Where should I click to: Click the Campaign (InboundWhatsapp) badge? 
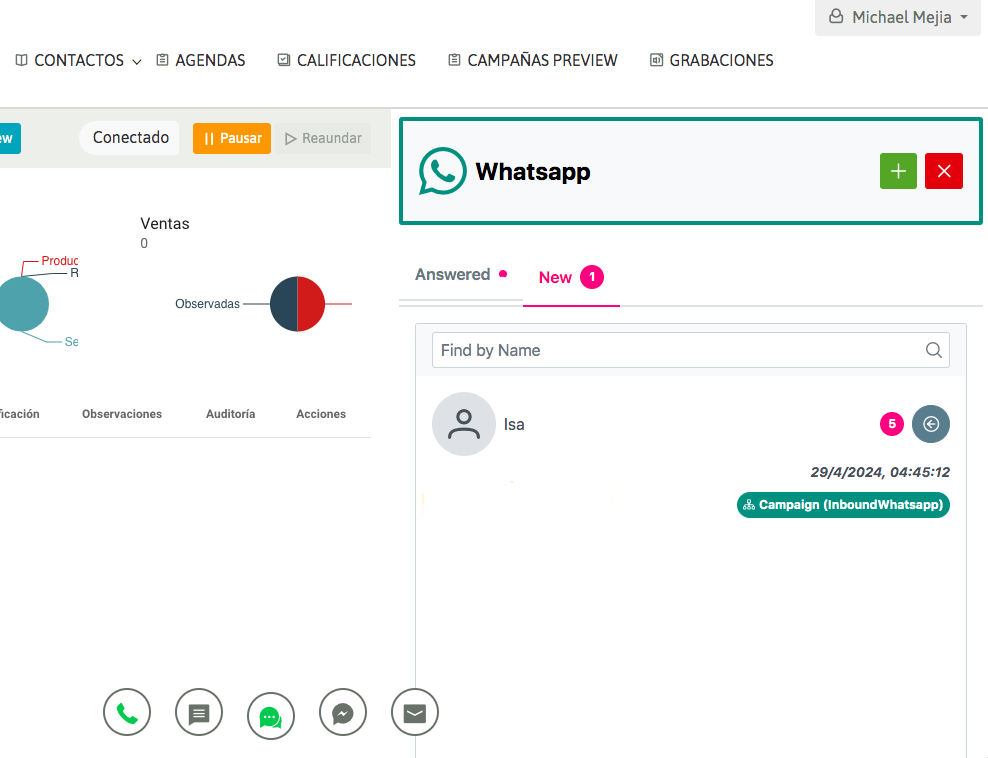[843, 505]
